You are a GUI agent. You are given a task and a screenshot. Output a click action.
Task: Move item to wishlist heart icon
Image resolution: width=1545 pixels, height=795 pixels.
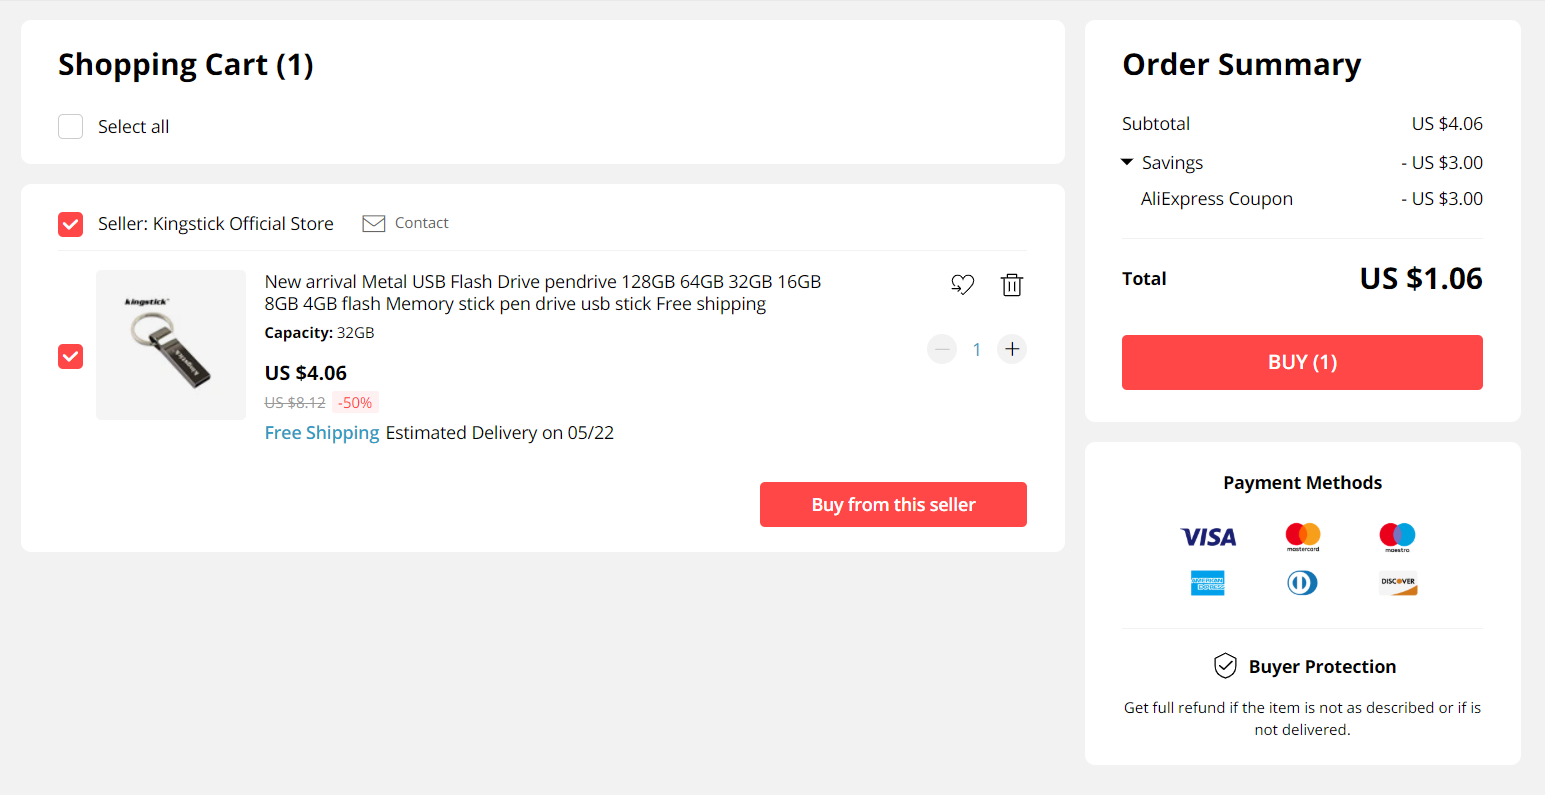point(962,285)
